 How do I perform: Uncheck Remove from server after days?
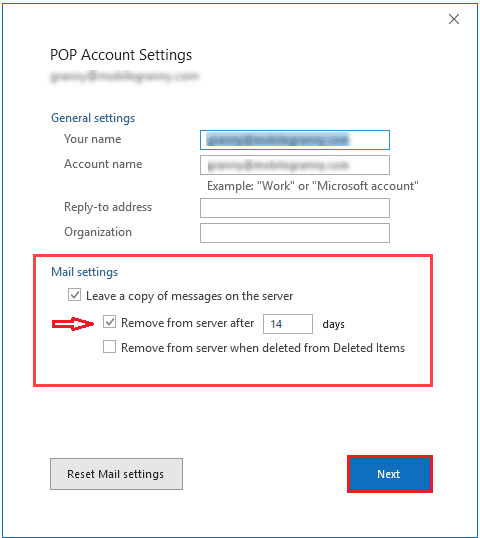[x=109, y=322]
